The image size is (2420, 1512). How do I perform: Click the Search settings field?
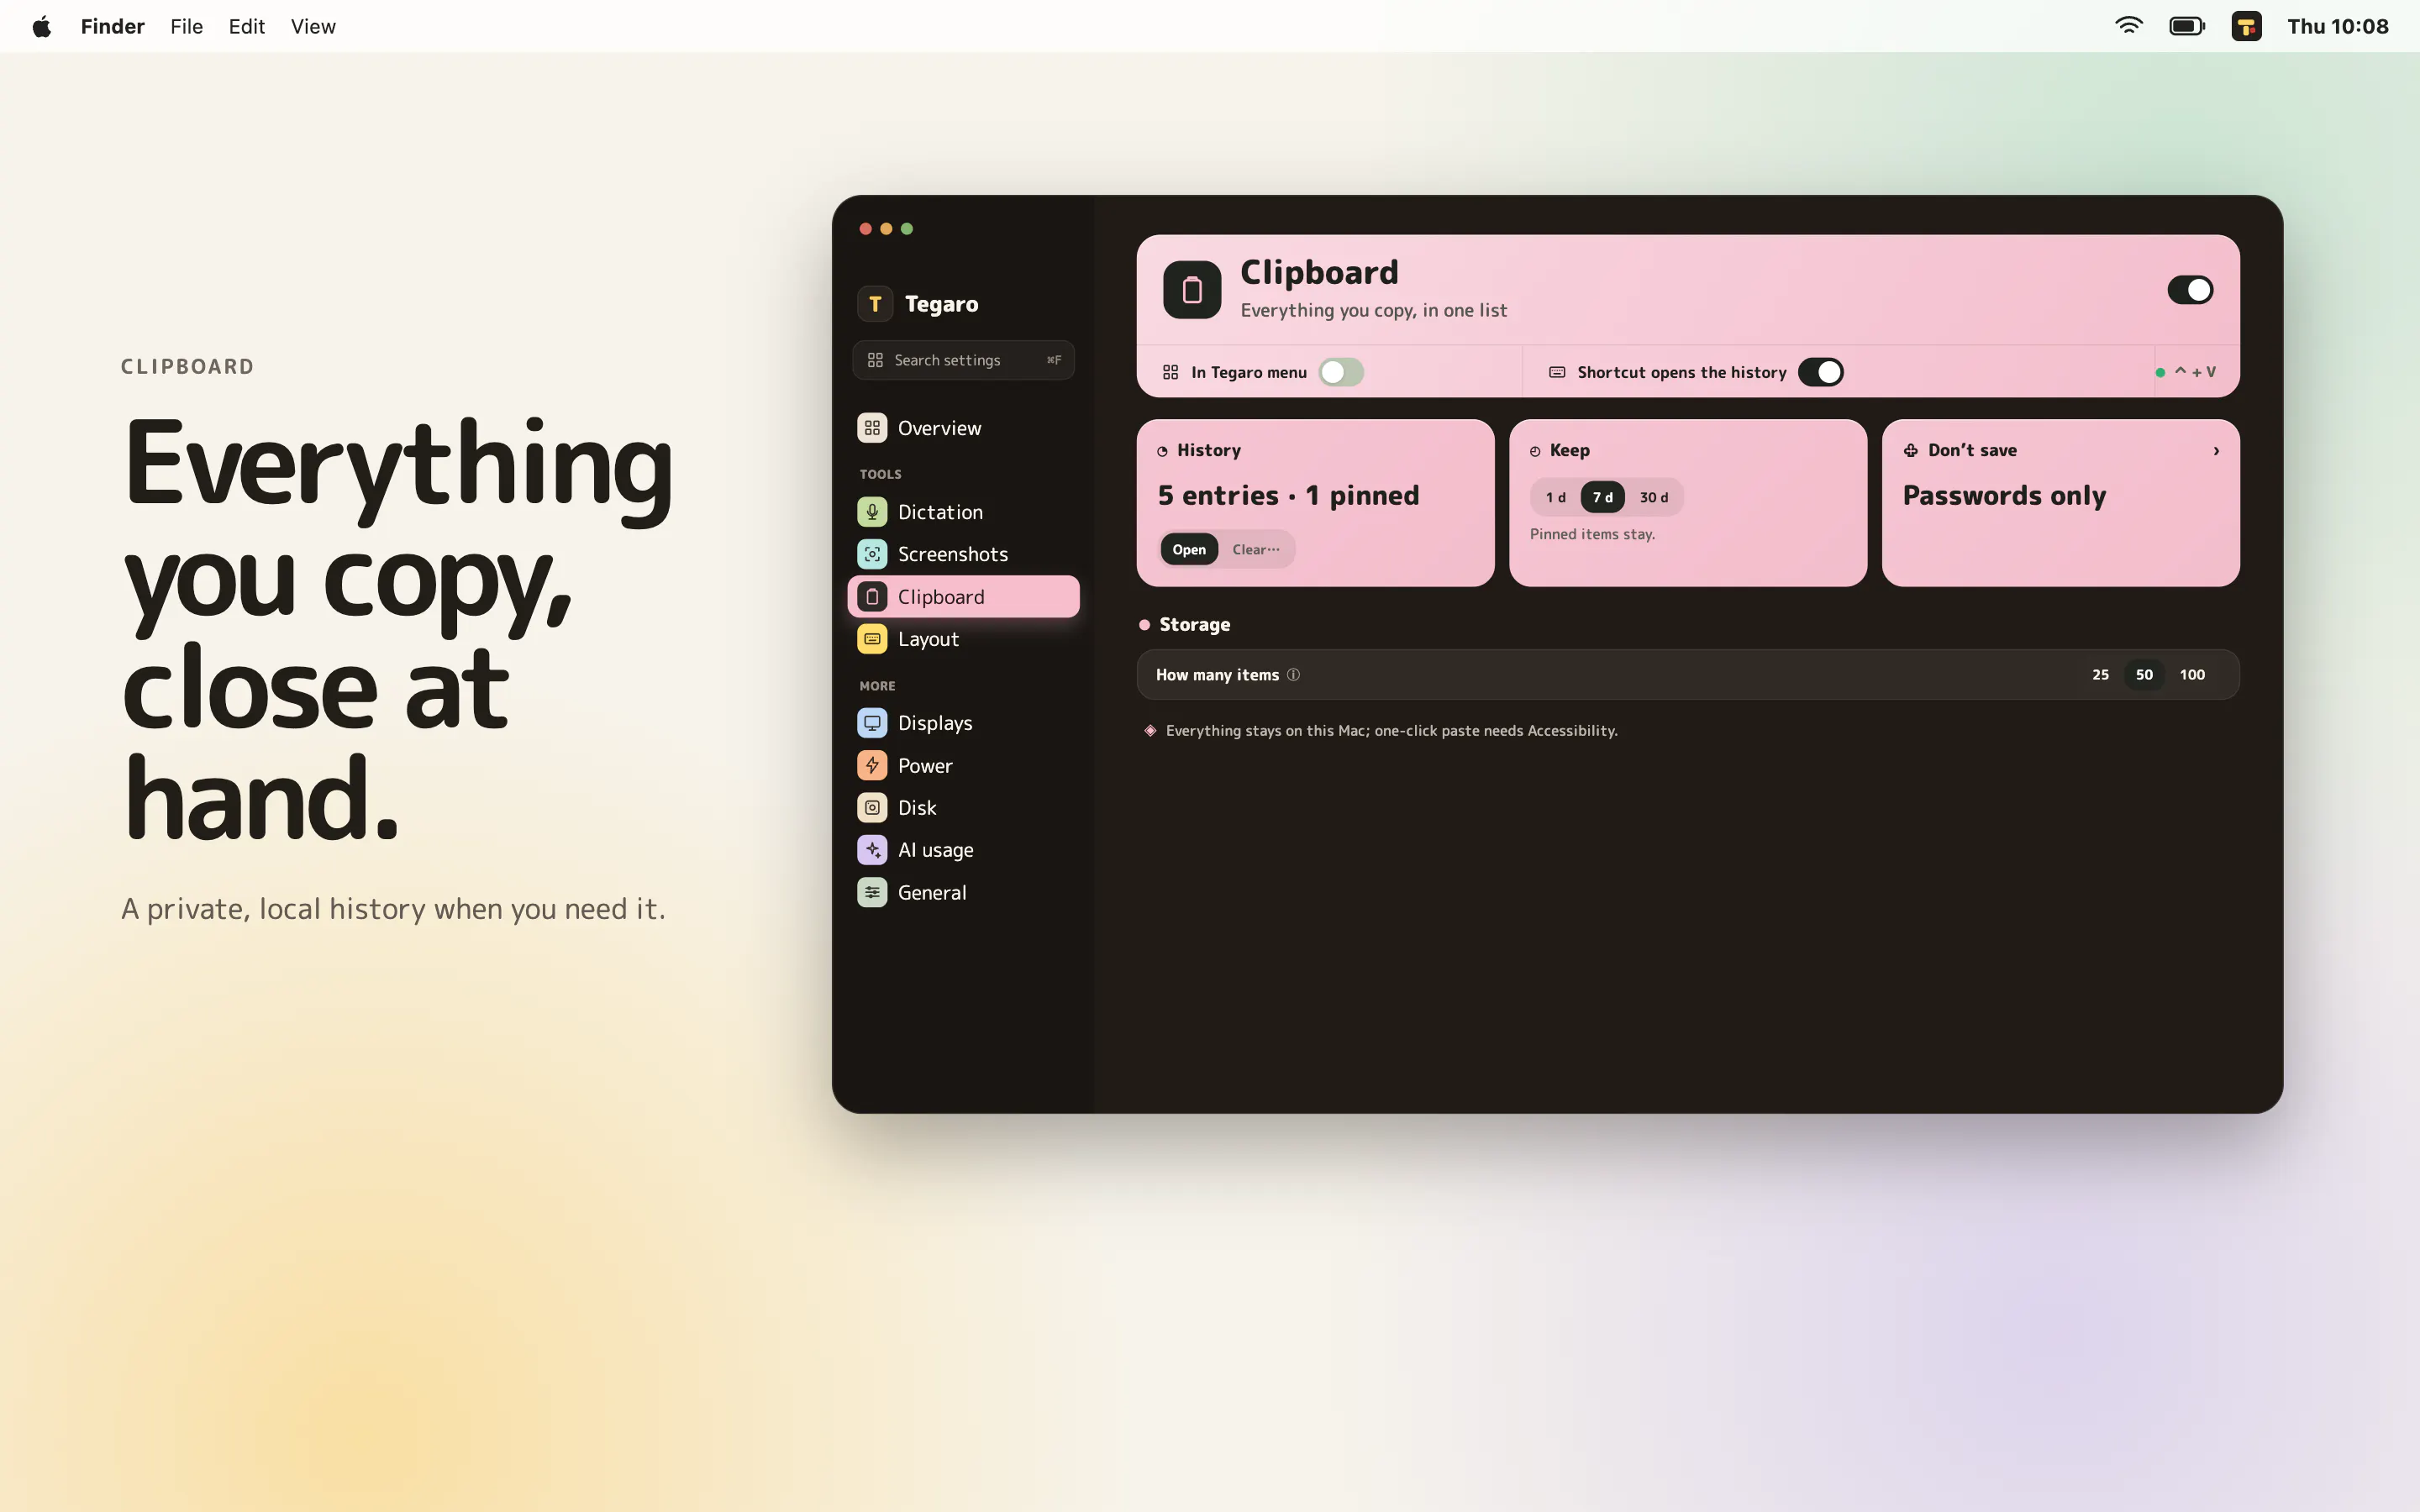964,360
